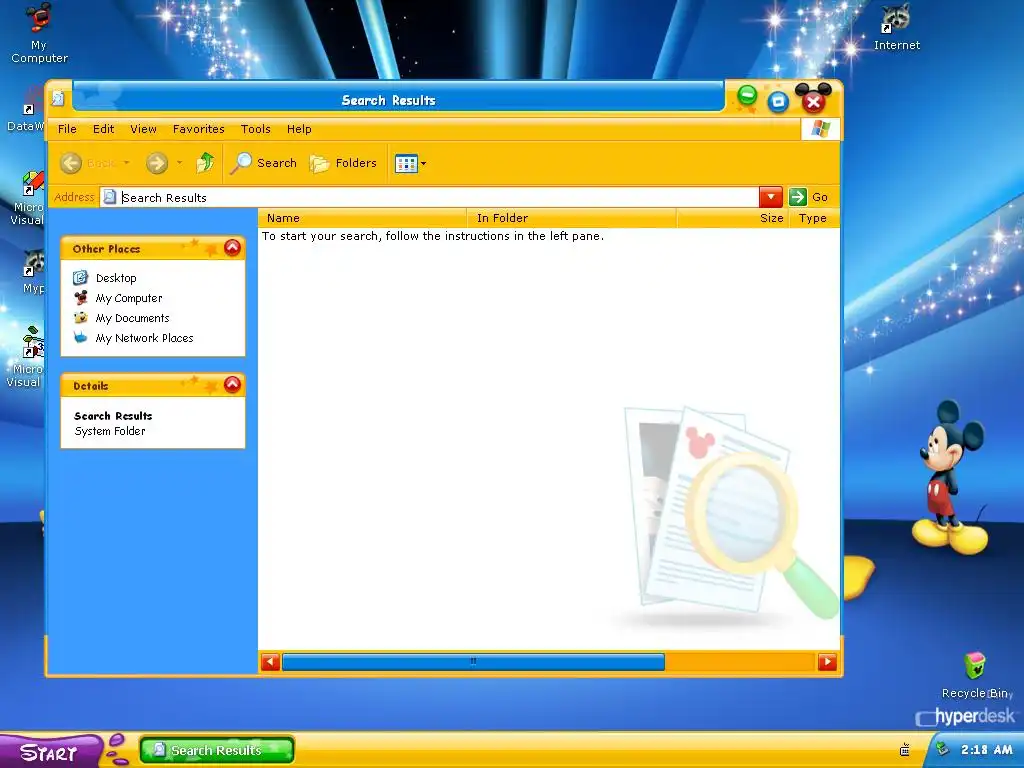The image size is (1024, 768).
Task: Sort by the Name column header
Action: 362,218
